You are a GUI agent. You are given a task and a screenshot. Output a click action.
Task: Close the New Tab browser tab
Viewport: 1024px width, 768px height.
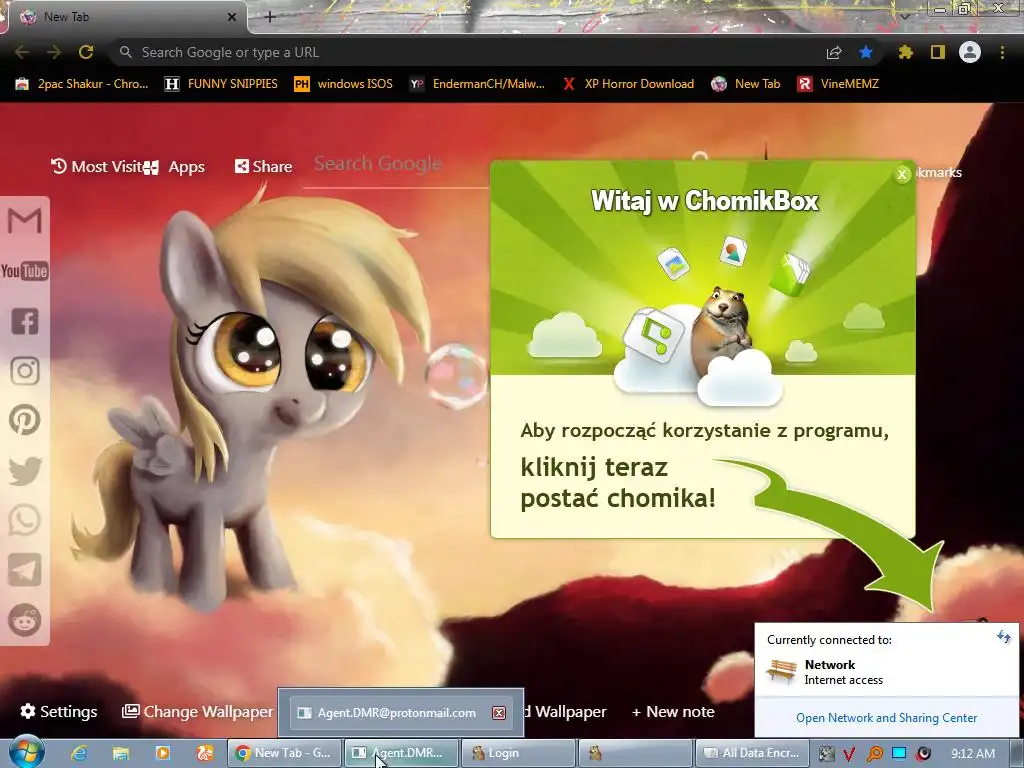pos(231,17)
